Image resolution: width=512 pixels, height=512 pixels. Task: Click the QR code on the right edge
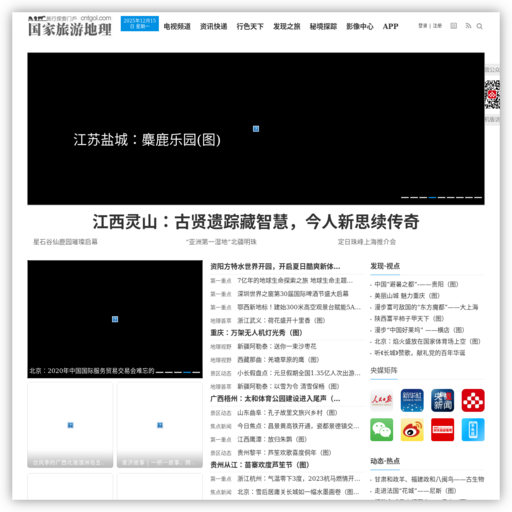[x=492, y=95]
